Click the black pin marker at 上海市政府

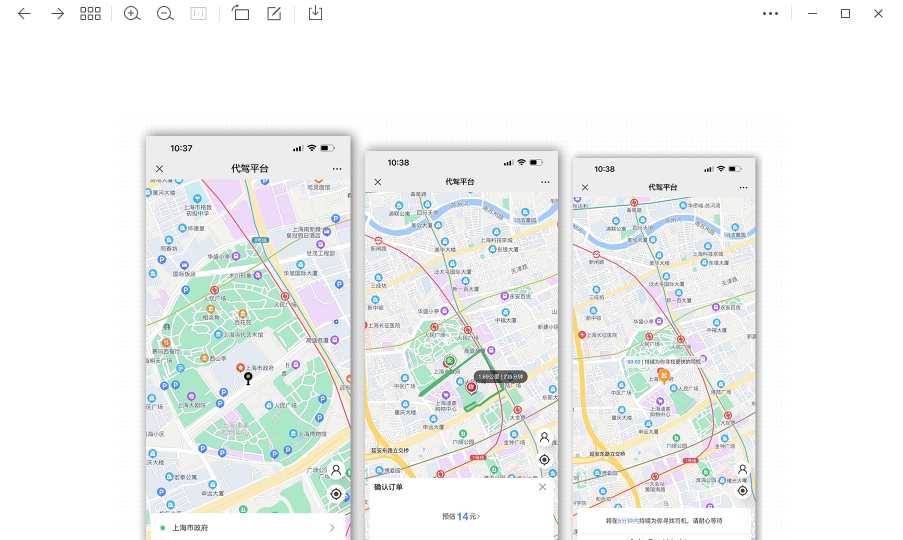pos(249,377)
